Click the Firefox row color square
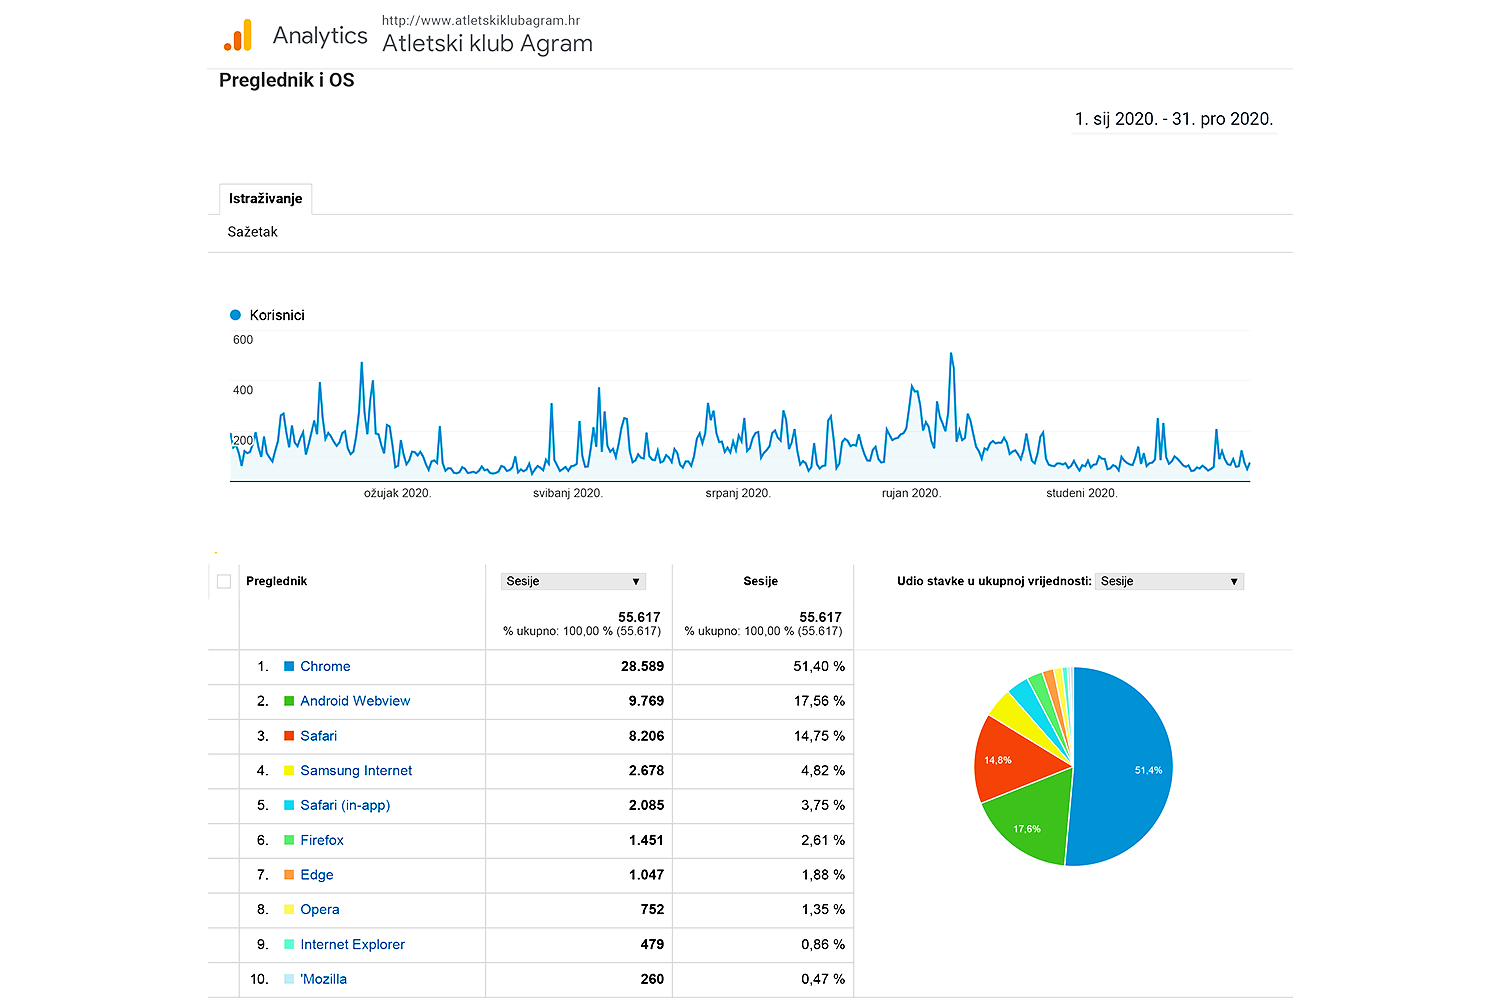The image size is (1500, 1000). coord(289,840)
